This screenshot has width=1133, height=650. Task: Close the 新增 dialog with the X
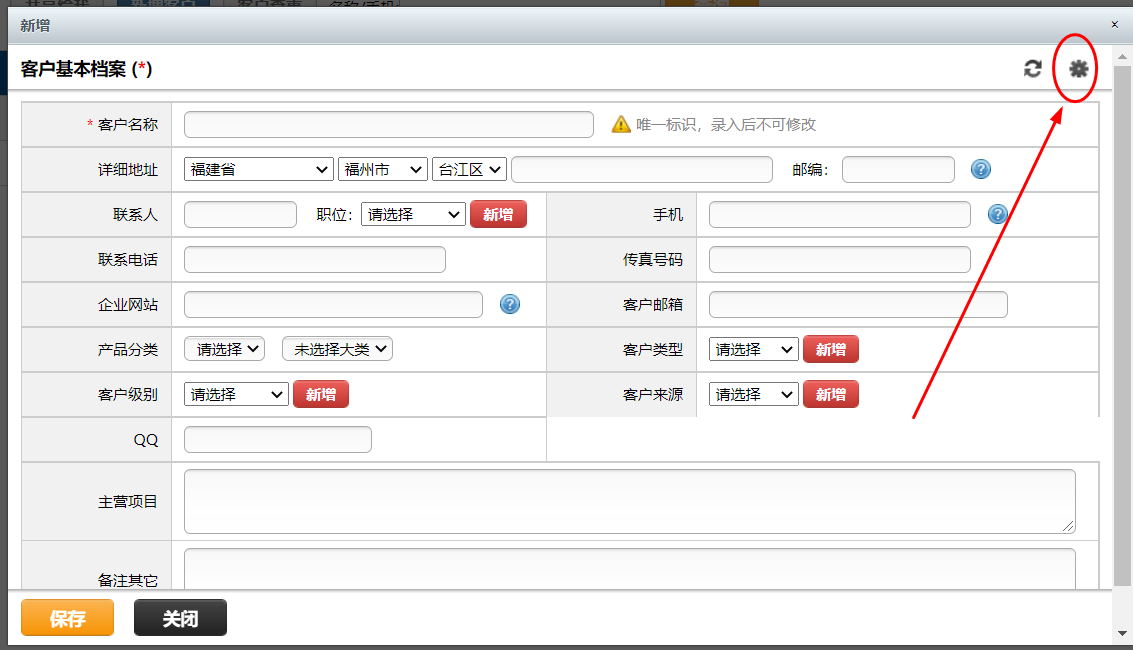[x=1114, y=25]
